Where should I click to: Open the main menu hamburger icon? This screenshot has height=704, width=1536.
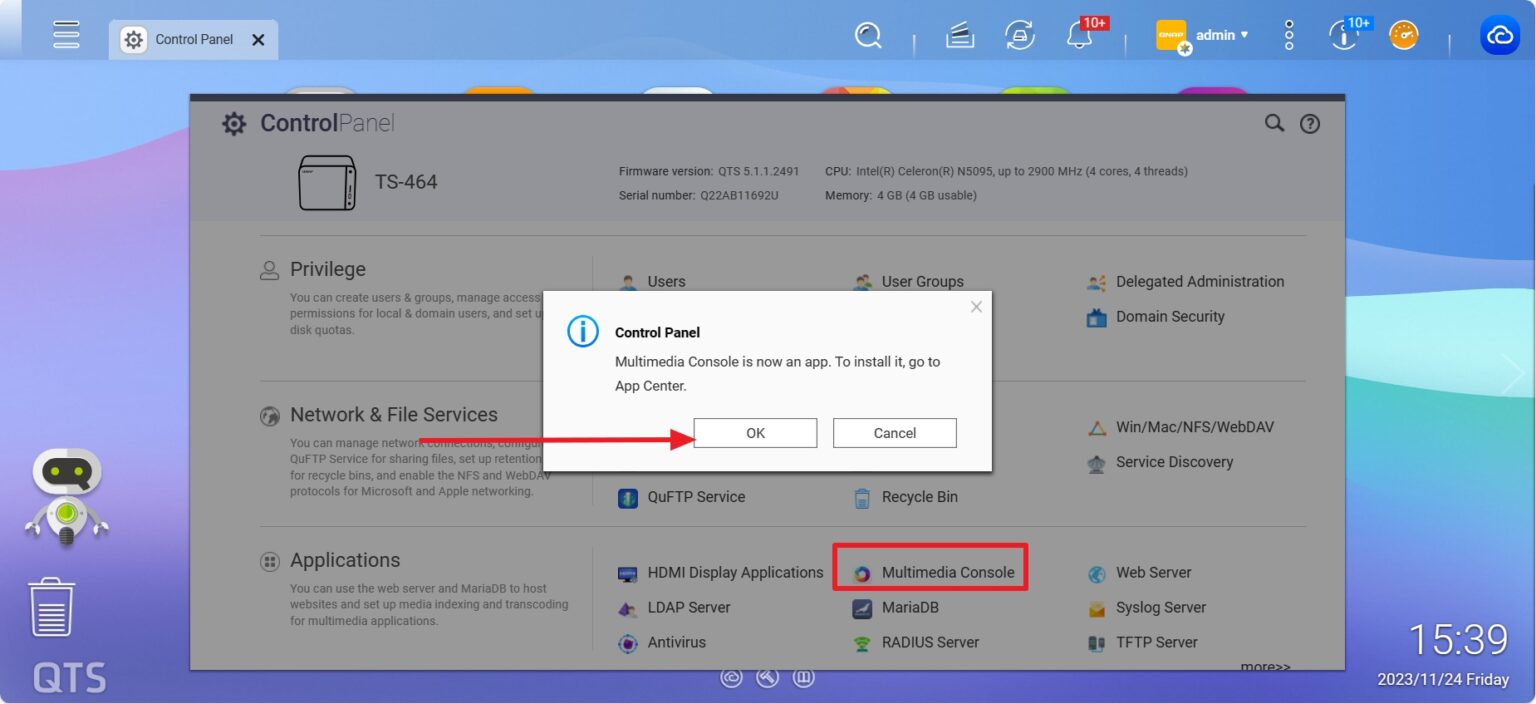coord(66,34)
